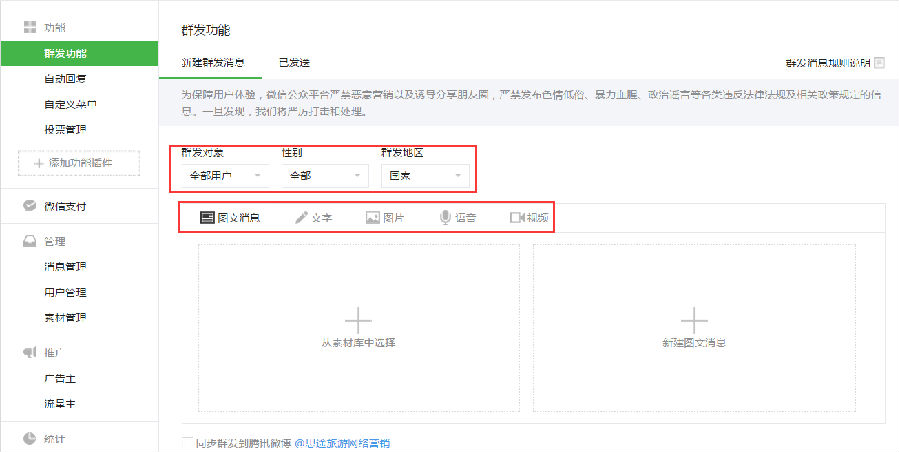Choose the 图片 picture message icon
This screenshot has width=899, height=452.
[372, 217]
